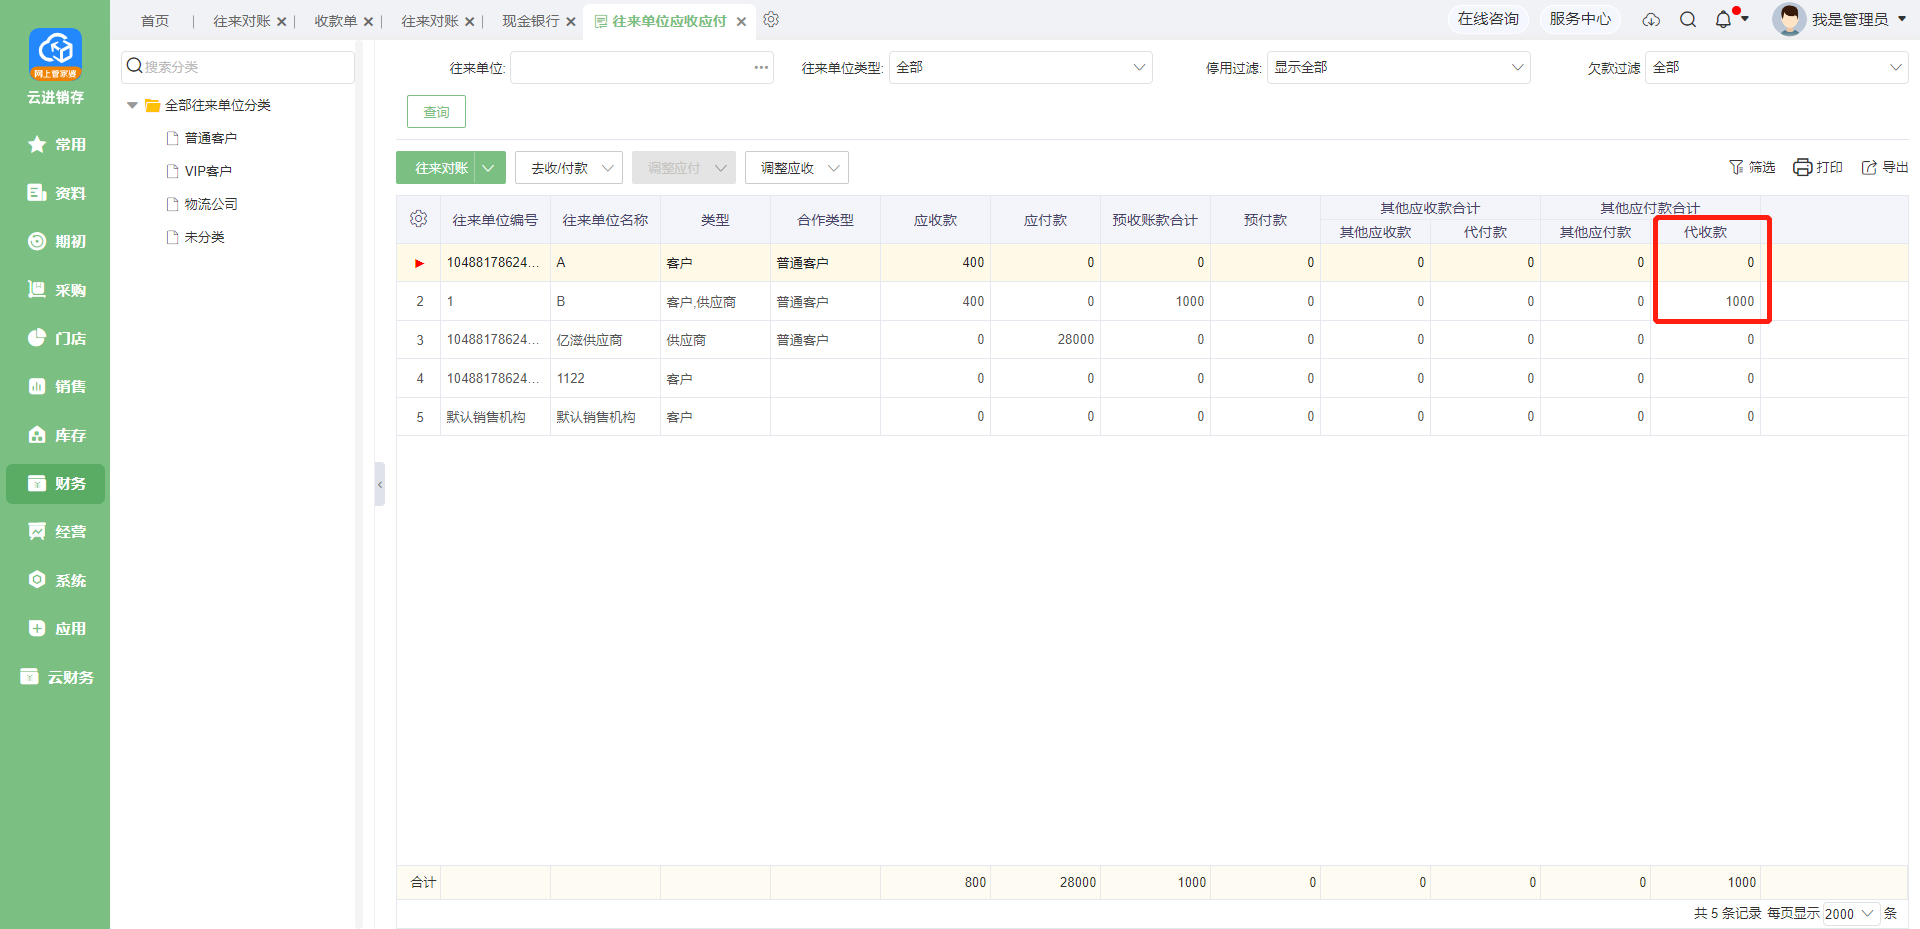Click the 查询 query button

pos(436,112)
